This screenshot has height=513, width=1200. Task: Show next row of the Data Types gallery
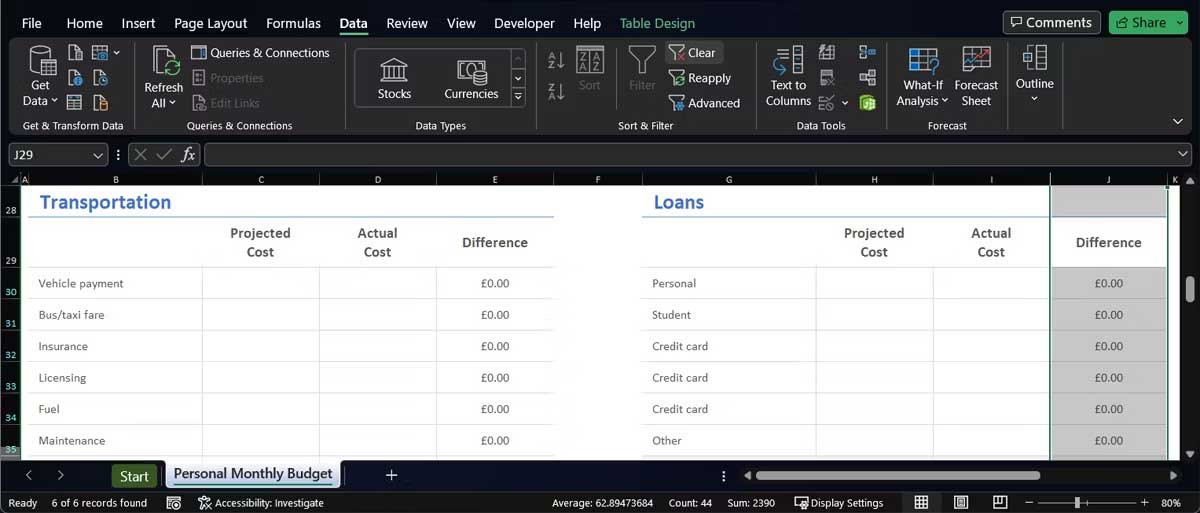pos(518,78)
